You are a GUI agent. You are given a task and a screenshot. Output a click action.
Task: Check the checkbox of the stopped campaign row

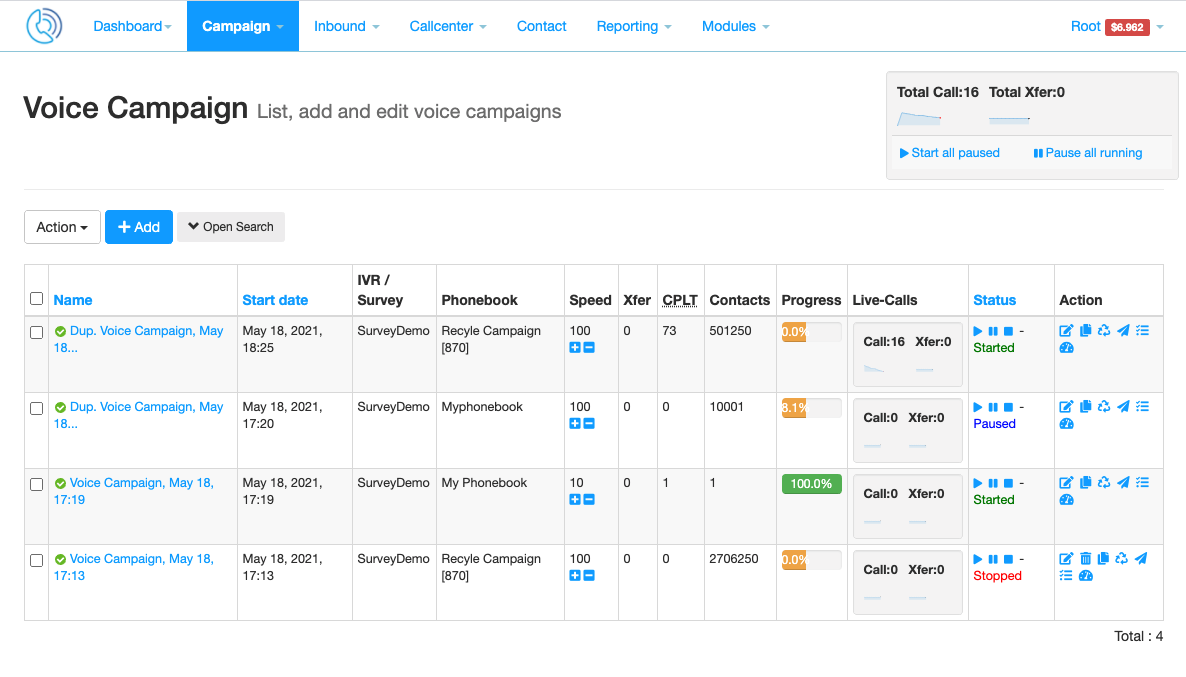coord(37,561)
